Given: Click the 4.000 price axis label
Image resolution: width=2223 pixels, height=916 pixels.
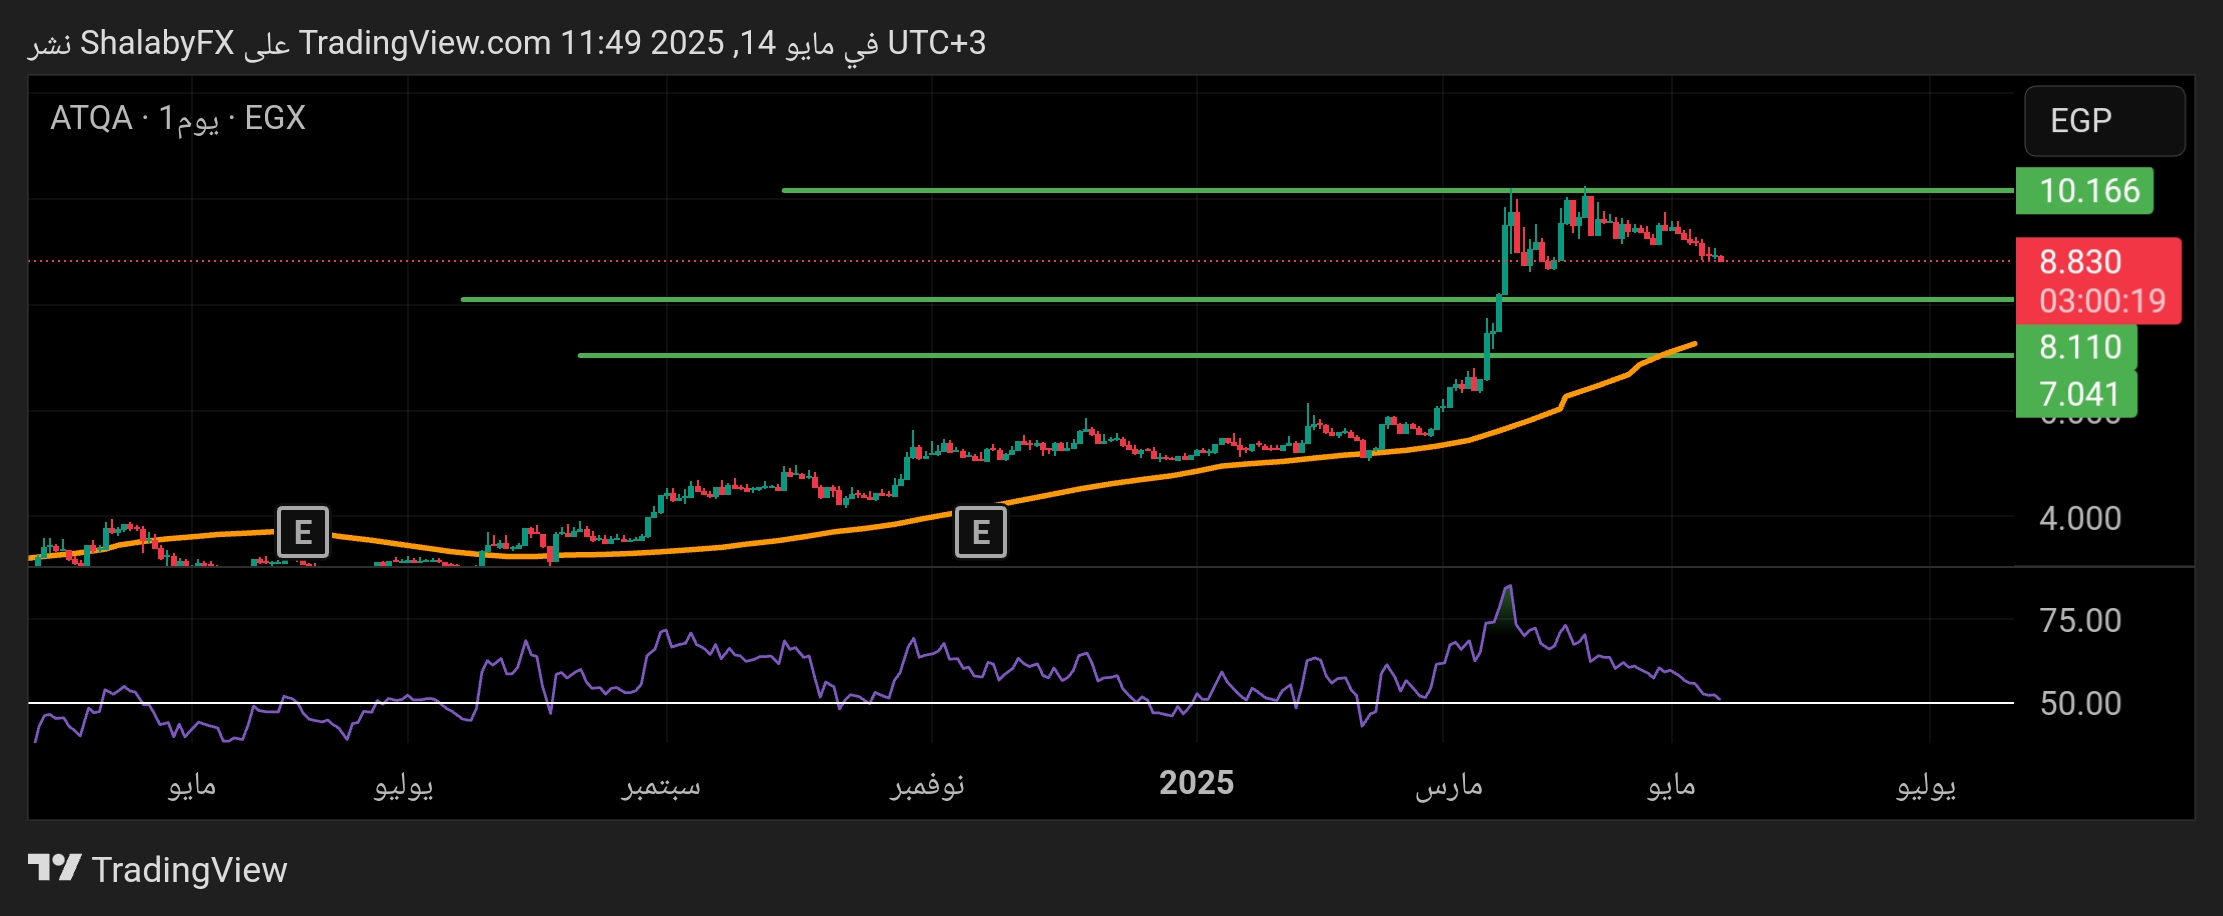Looking at the screenshot, I should pyautogui.click(x=2080, y=518).
